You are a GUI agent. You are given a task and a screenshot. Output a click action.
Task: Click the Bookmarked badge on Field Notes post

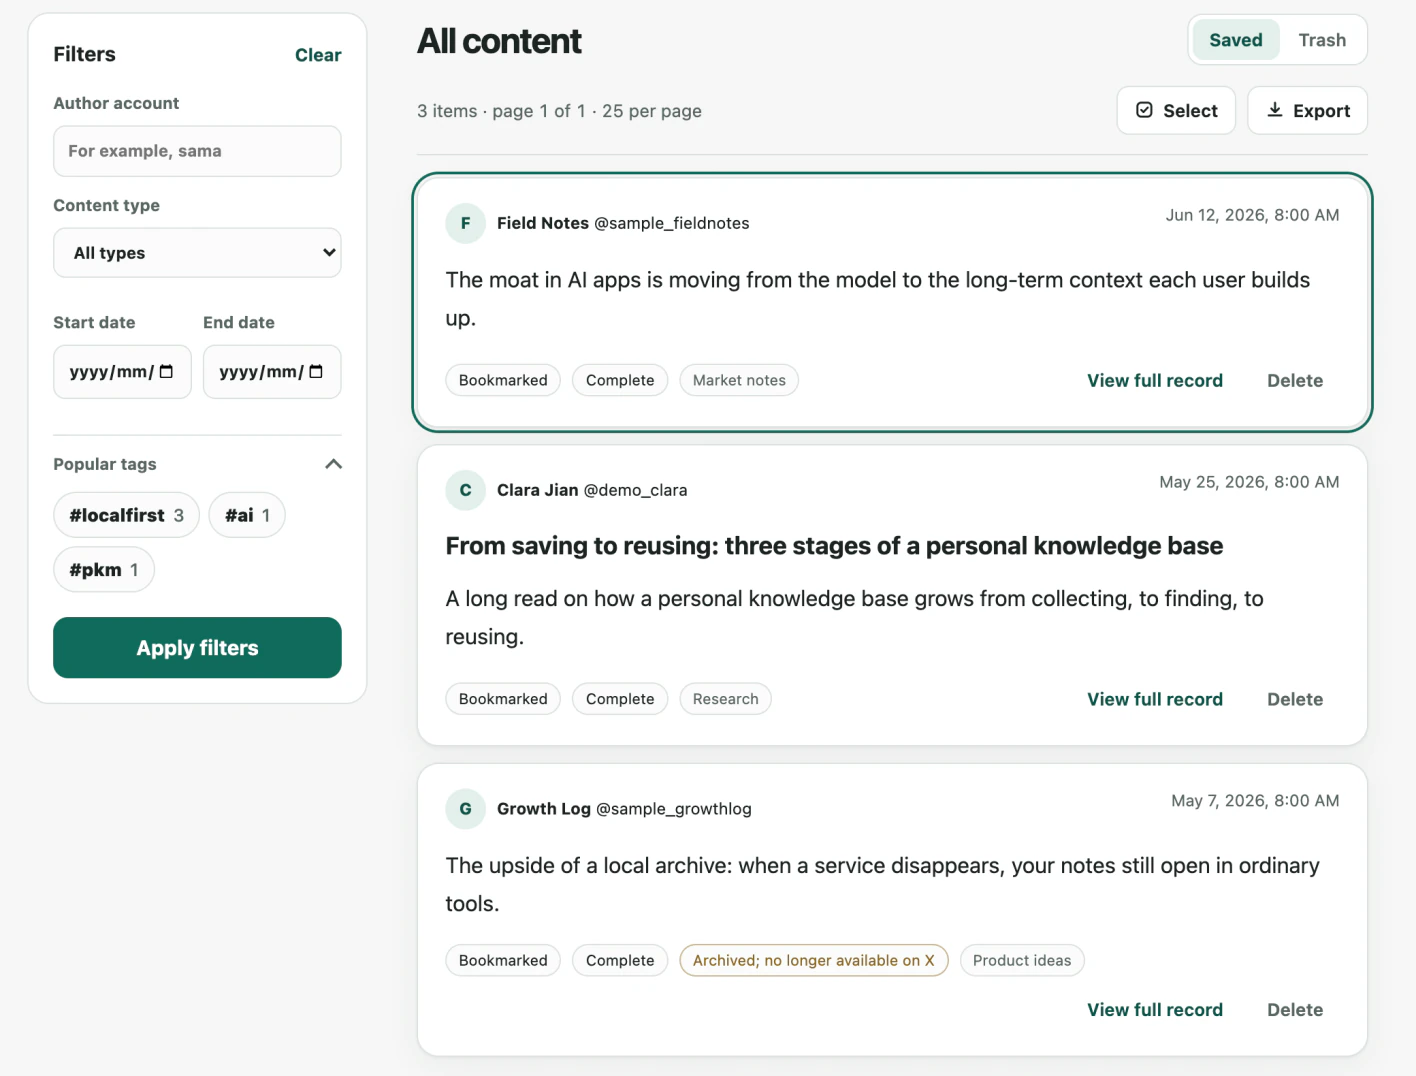503,380
